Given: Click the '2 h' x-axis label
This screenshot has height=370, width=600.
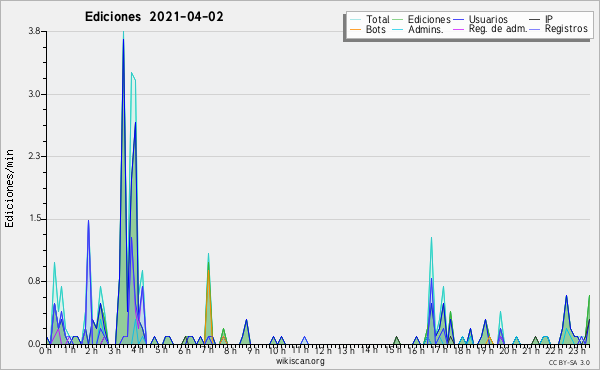Looking at the screenshot, I should click(91, 351).
